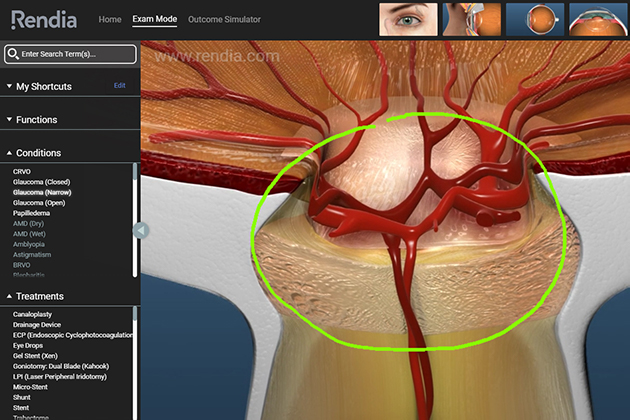The width and height of the screenshot is (630, 420).
Task: Click Edit next to My Shortcuts
Action: (120, 86)
